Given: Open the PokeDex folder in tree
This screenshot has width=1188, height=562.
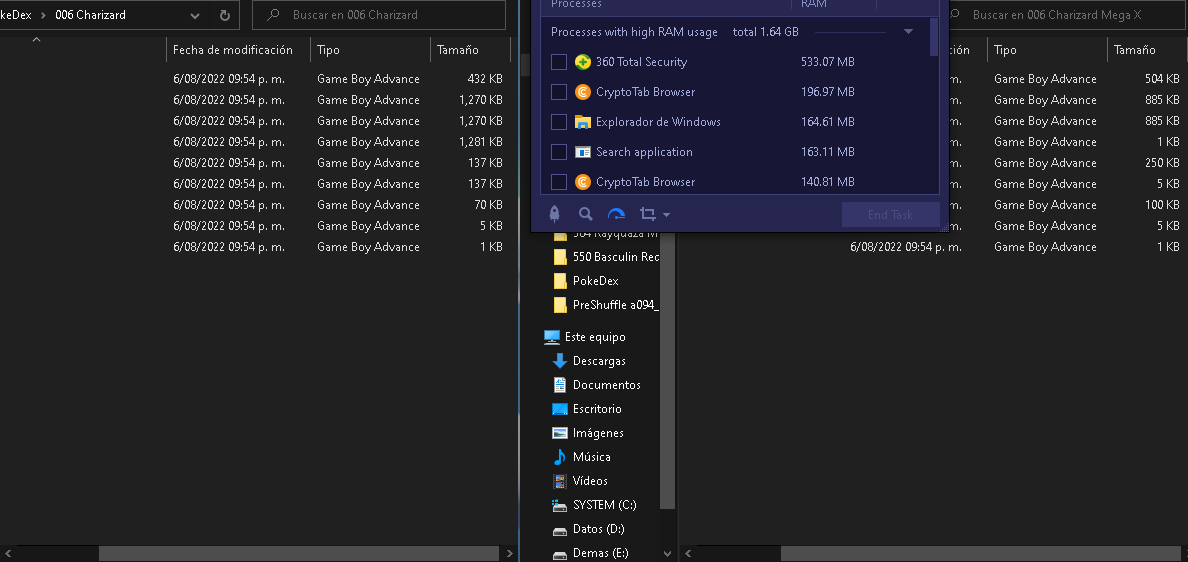Looking at the screenshot, I should click(595, 281).
